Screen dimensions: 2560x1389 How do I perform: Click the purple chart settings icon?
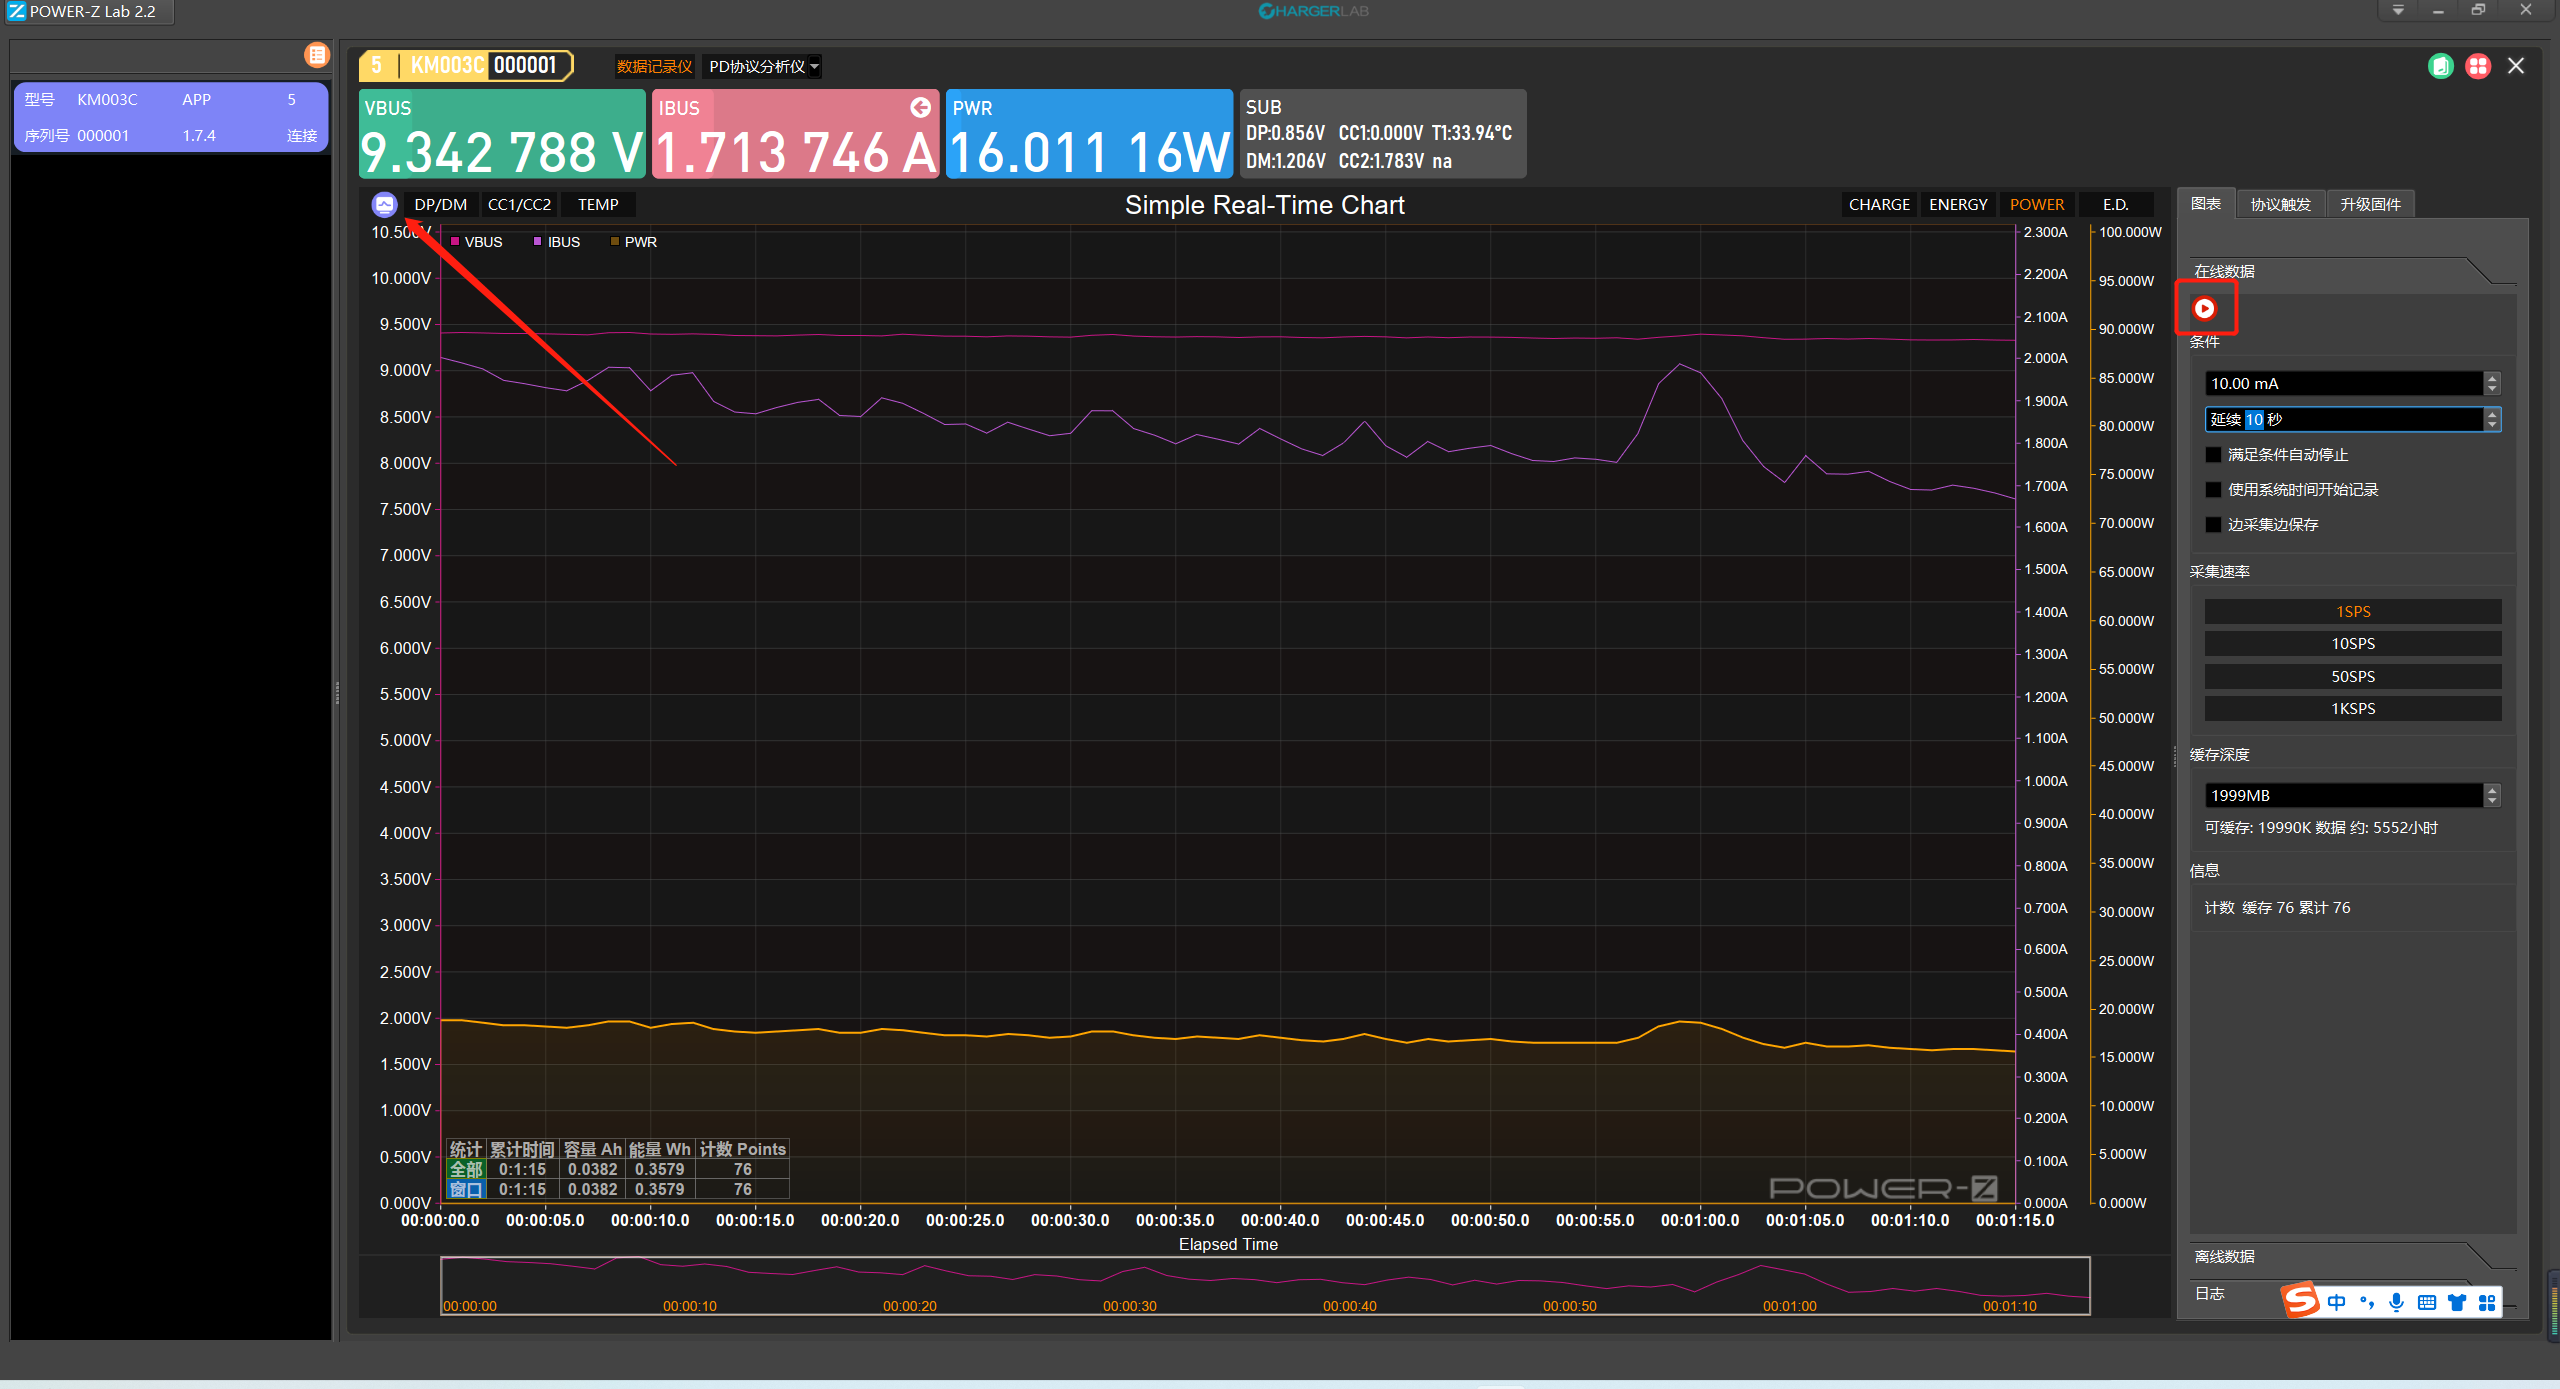(384, 205)
